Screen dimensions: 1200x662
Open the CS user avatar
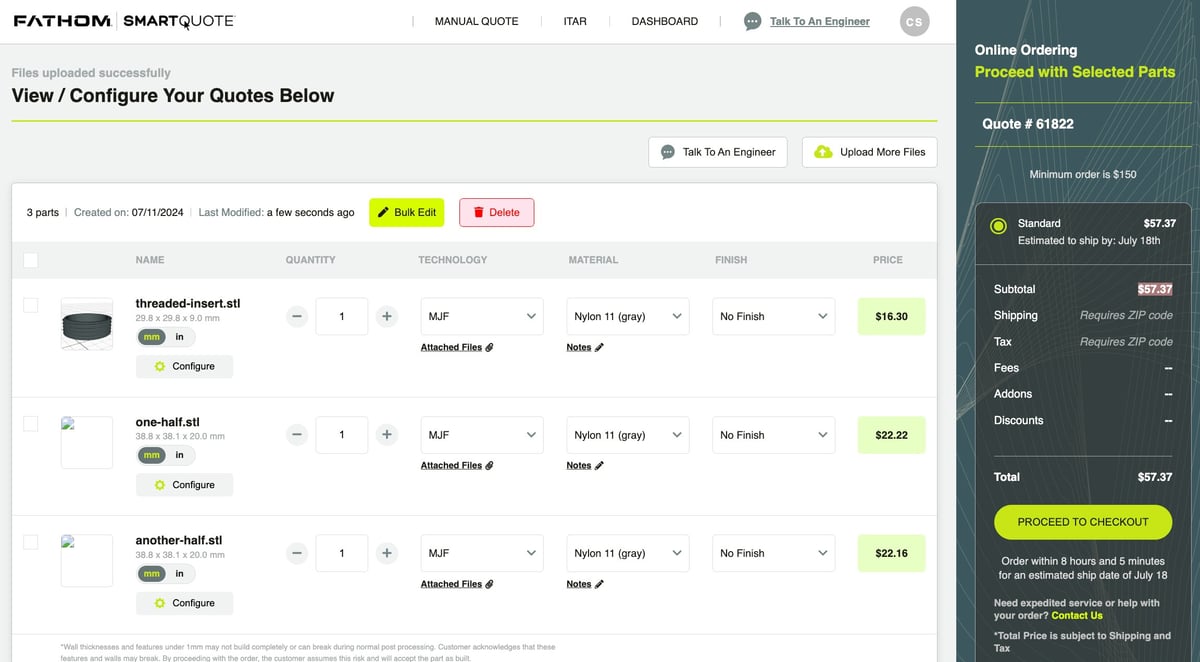point(914,21)
